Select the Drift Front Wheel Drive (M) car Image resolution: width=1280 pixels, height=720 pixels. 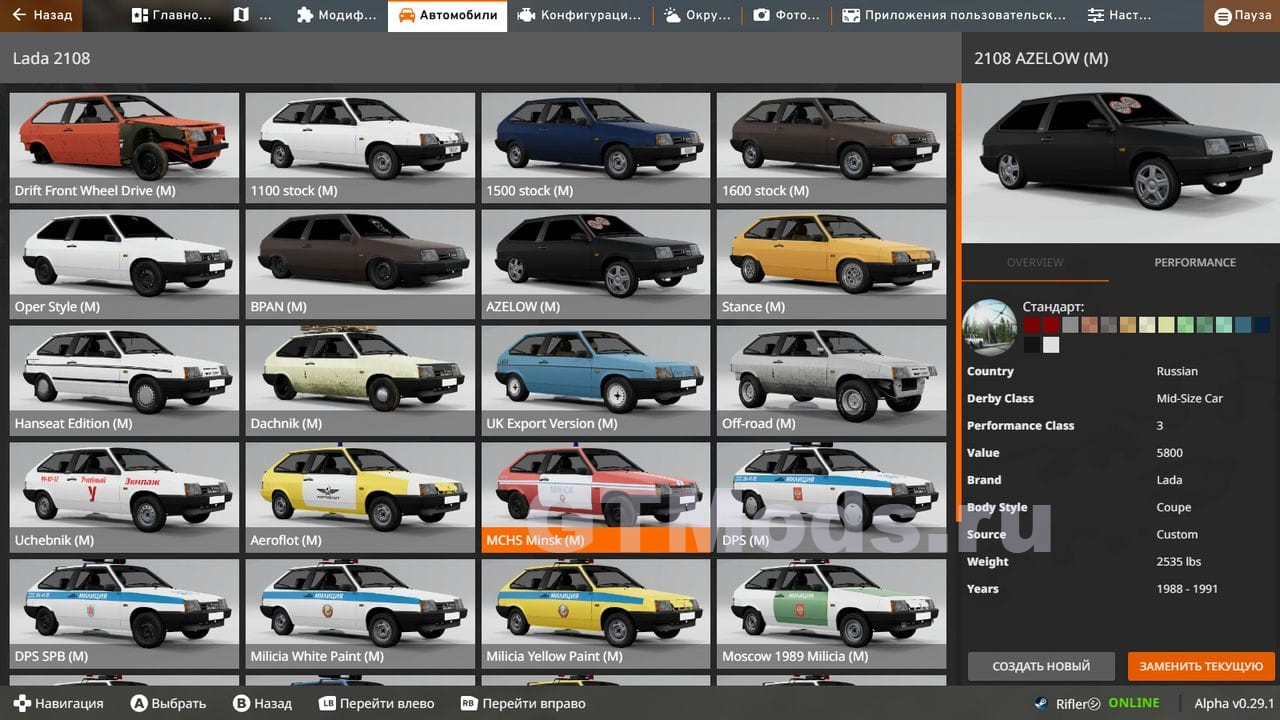point(124,147)
